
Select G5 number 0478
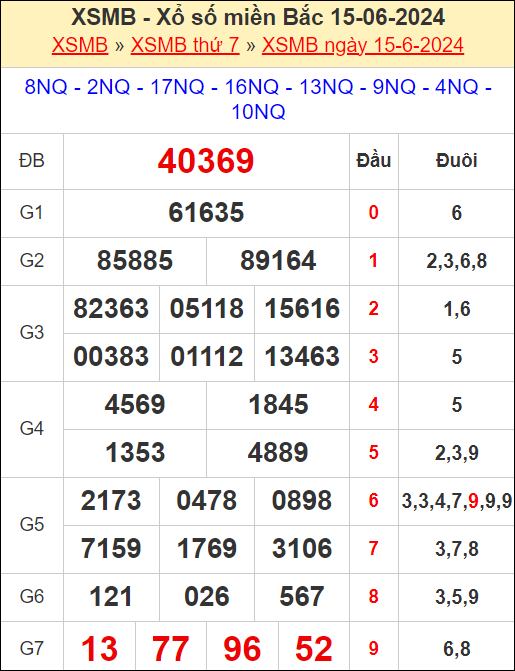(207, 500)
